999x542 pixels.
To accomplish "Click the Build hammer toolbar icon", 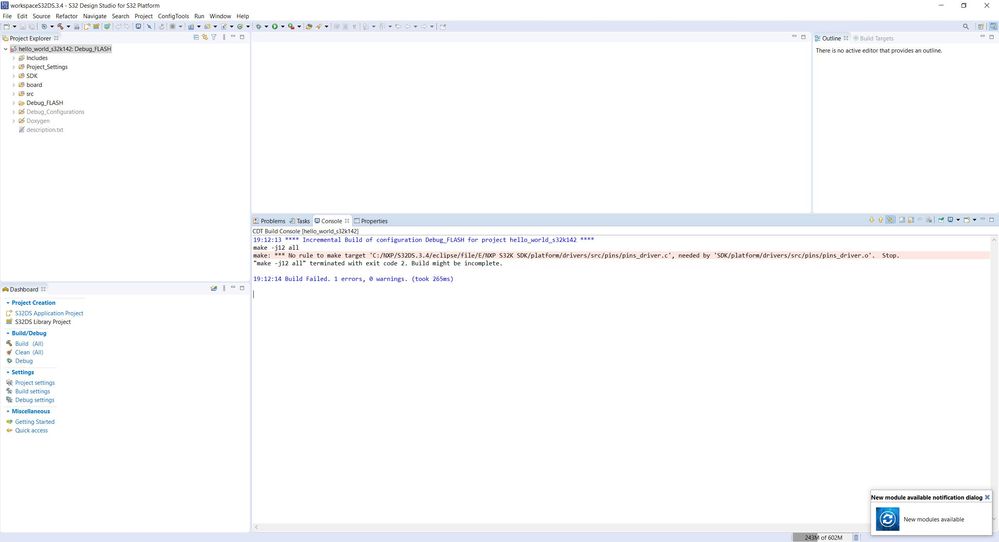I will 60,26.
